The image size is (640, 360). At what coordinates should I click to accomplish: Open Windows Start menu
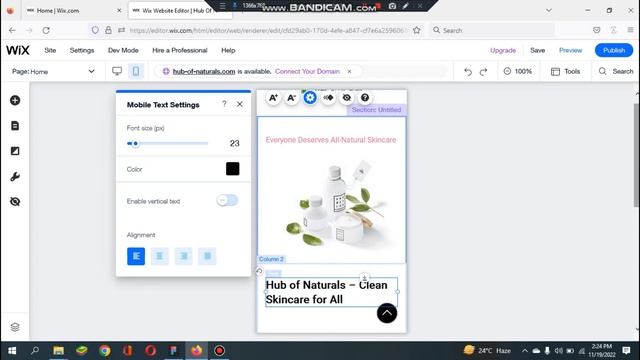click(x=12, y=351)
